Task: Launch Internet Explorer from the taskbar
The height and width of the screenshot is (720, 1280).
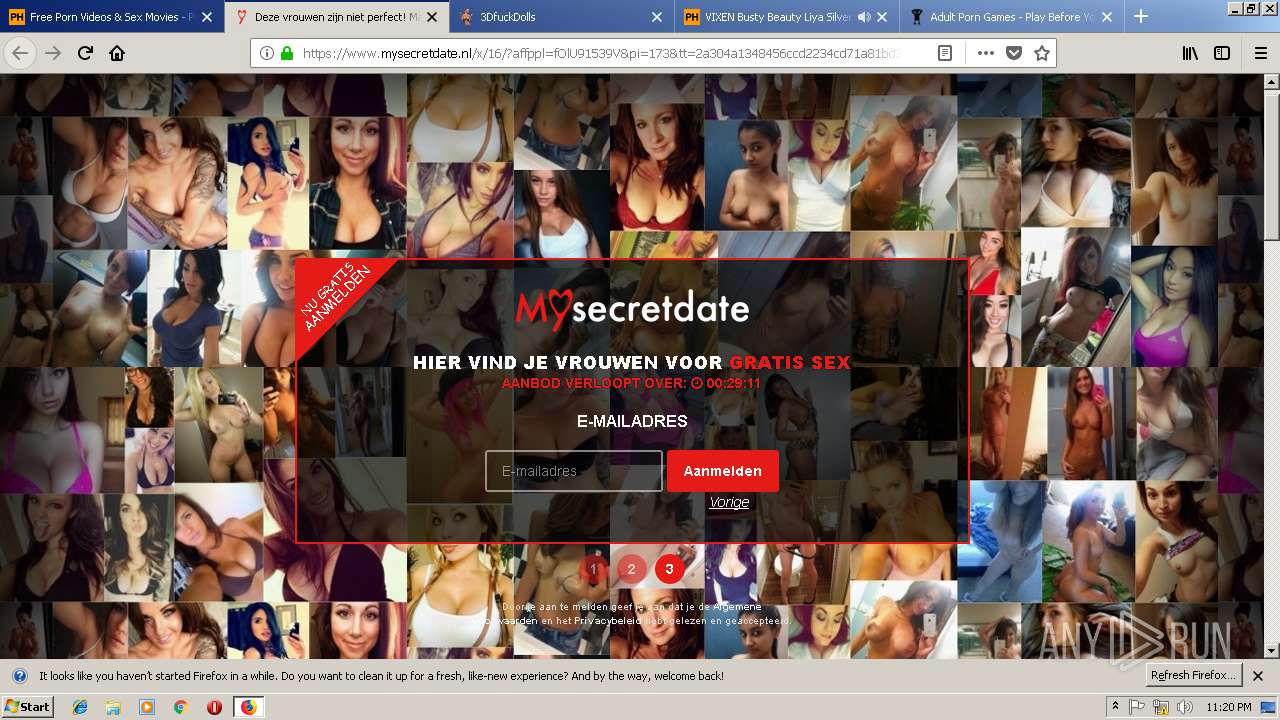Action: (80, 707)
